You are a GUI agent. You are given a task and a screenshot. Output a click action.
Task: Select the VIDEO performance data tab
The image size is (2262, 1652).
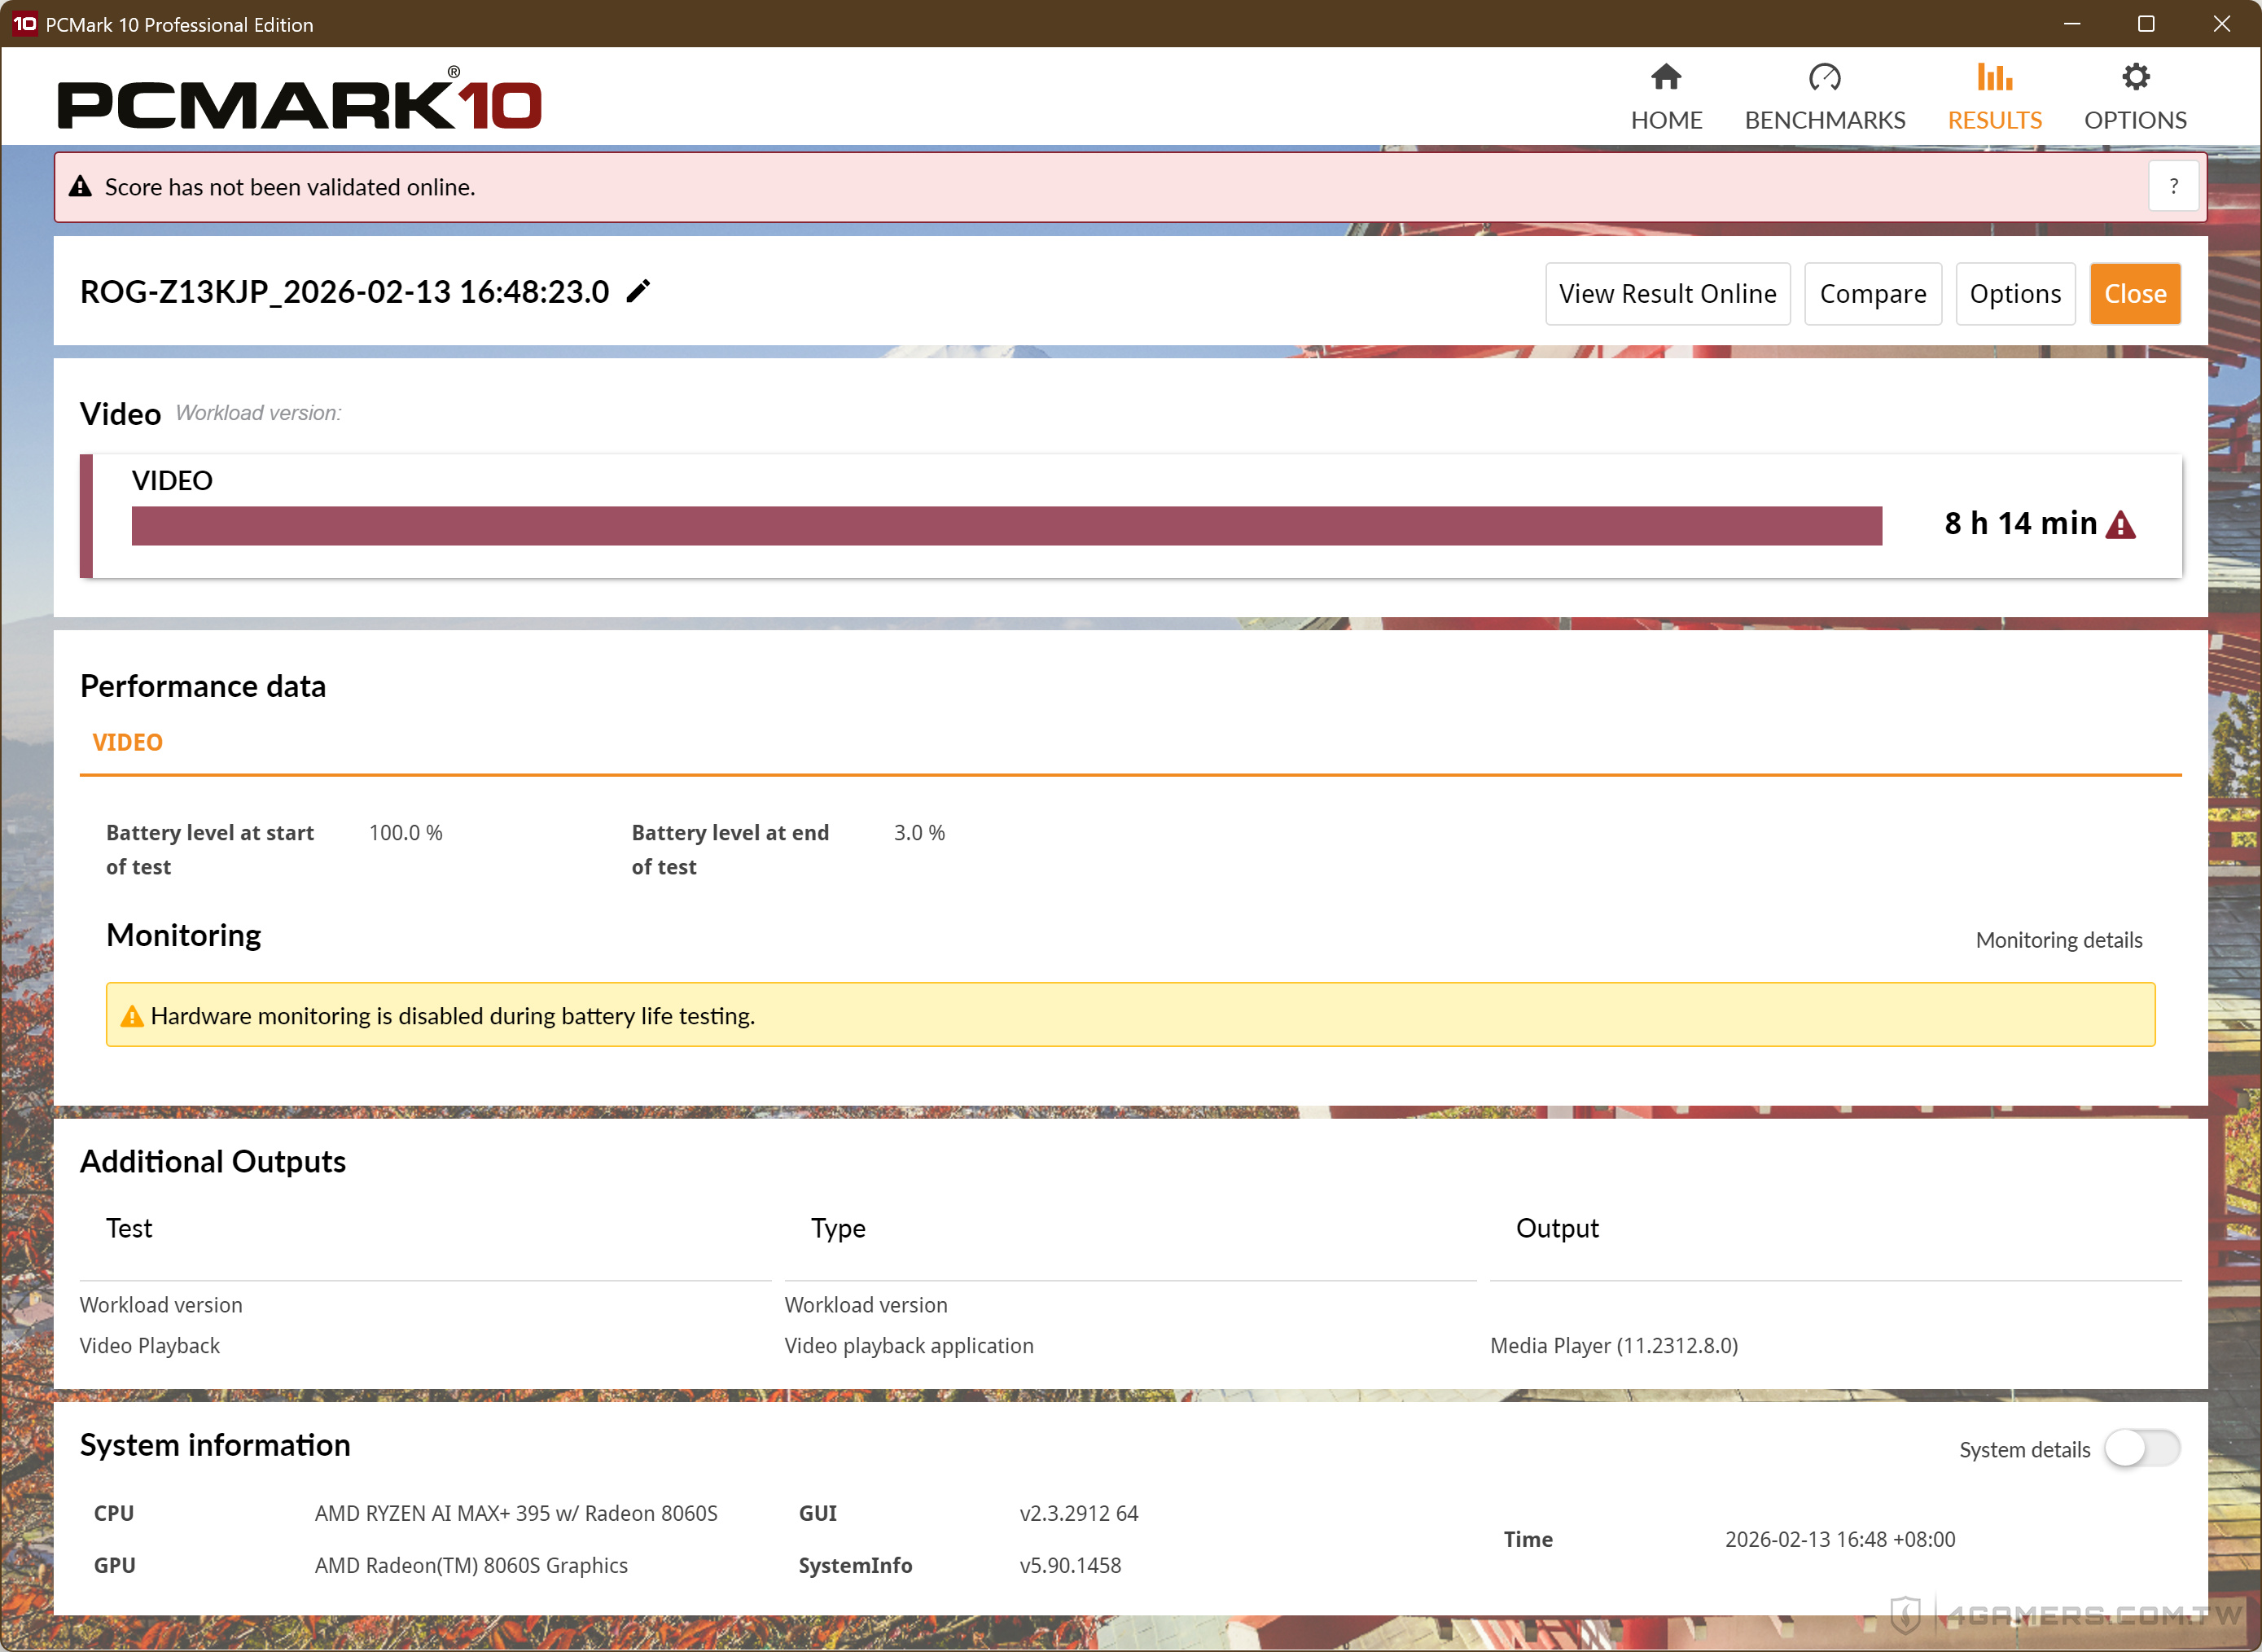click(x=127, y=742)
